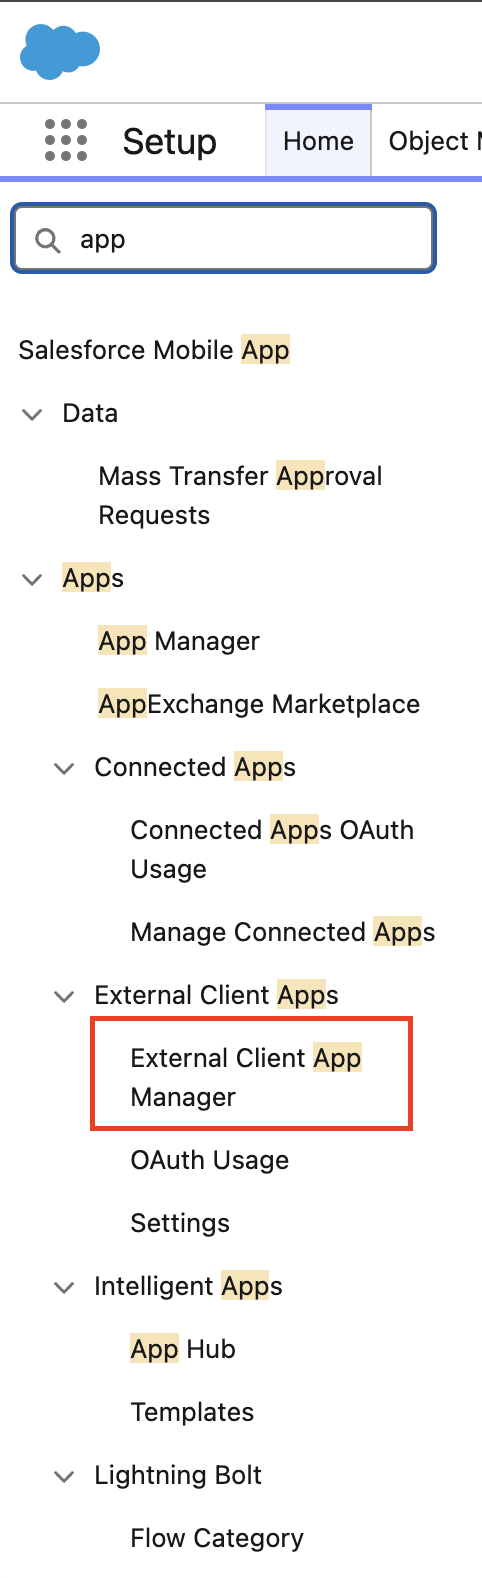482x1578 pixels.
Task: Click the search magnifier icon
Action: (x=47, y=240)
